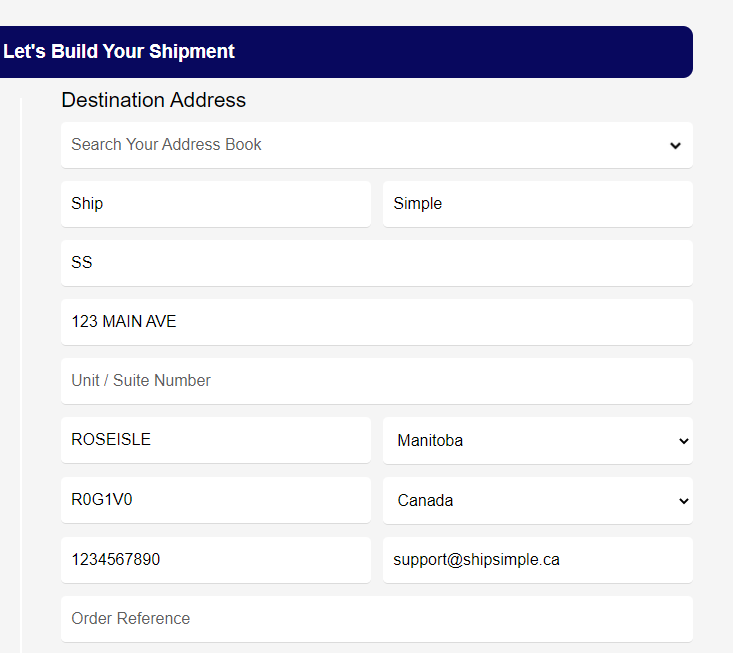Focus the last name field containing Simple

tap(538, 204)
